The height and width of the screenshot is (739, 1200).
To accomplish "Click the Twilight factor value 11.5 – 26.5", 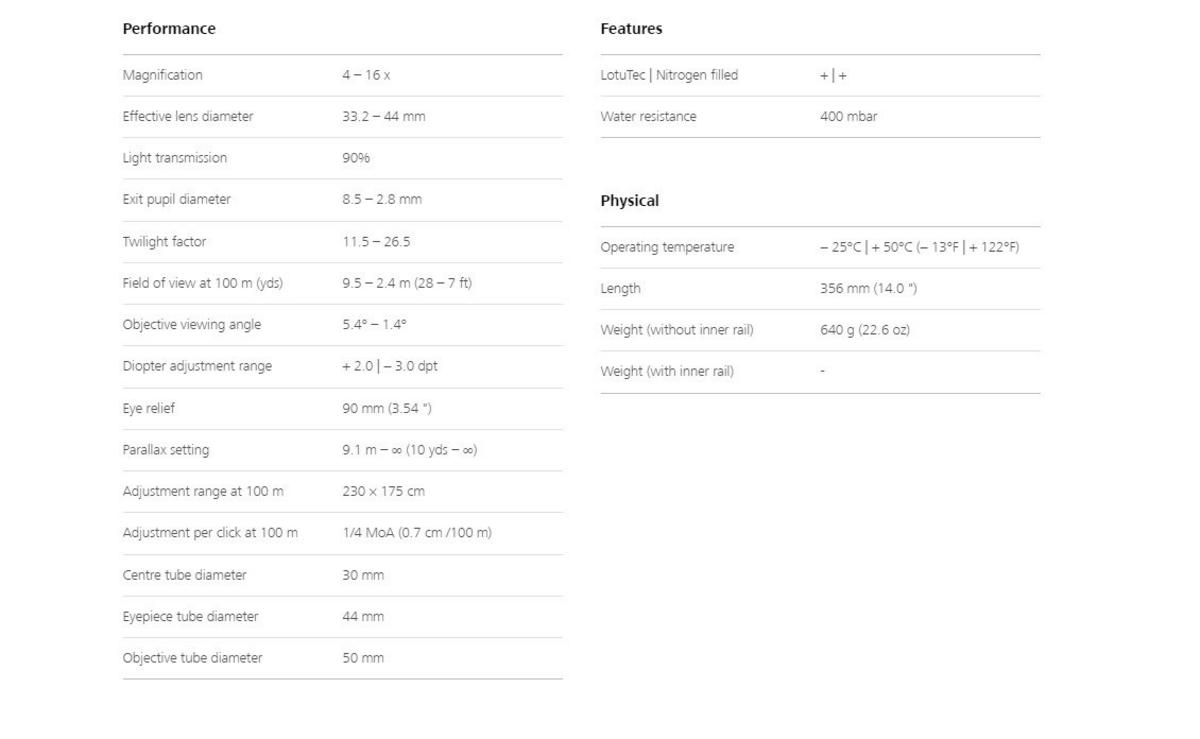I will [x=376, y=241].
